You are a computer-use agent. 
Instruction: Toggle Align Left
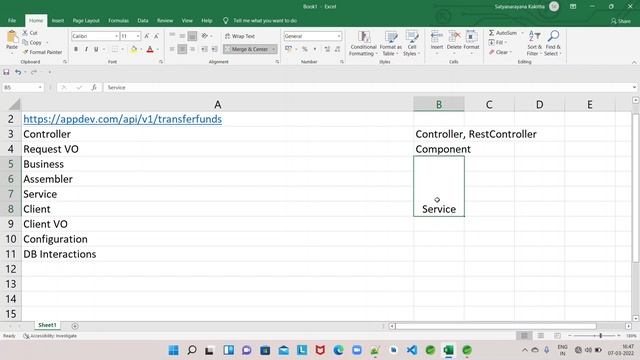(172, 49)
